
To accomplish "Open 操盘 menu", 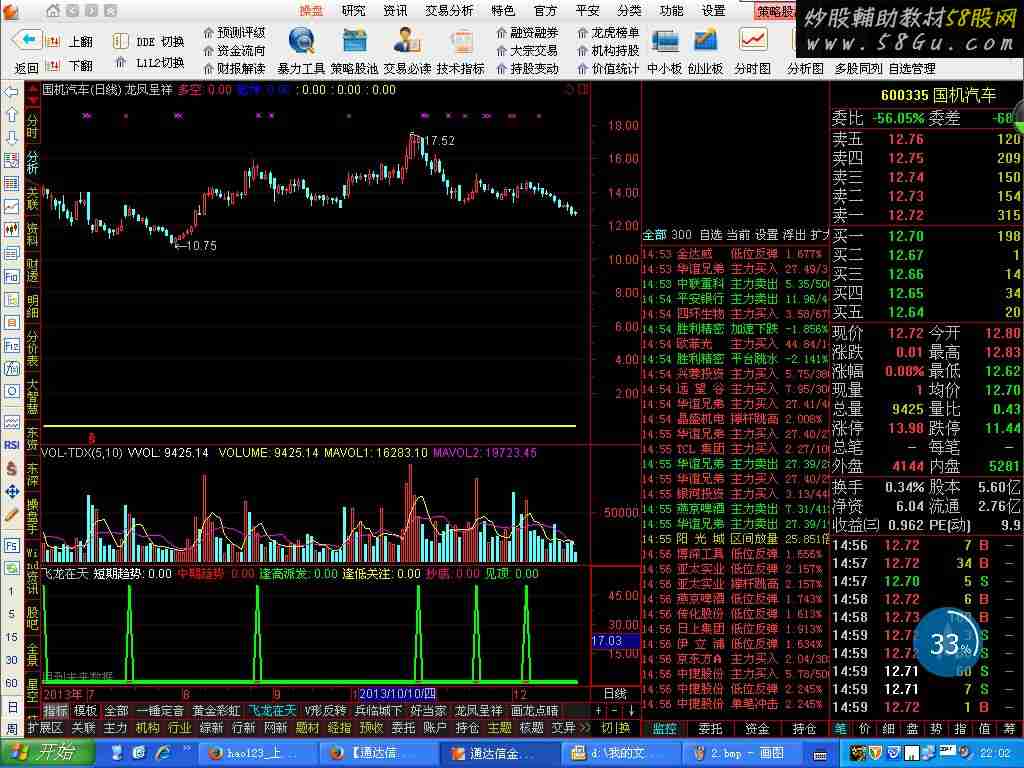I will [311, 10].
